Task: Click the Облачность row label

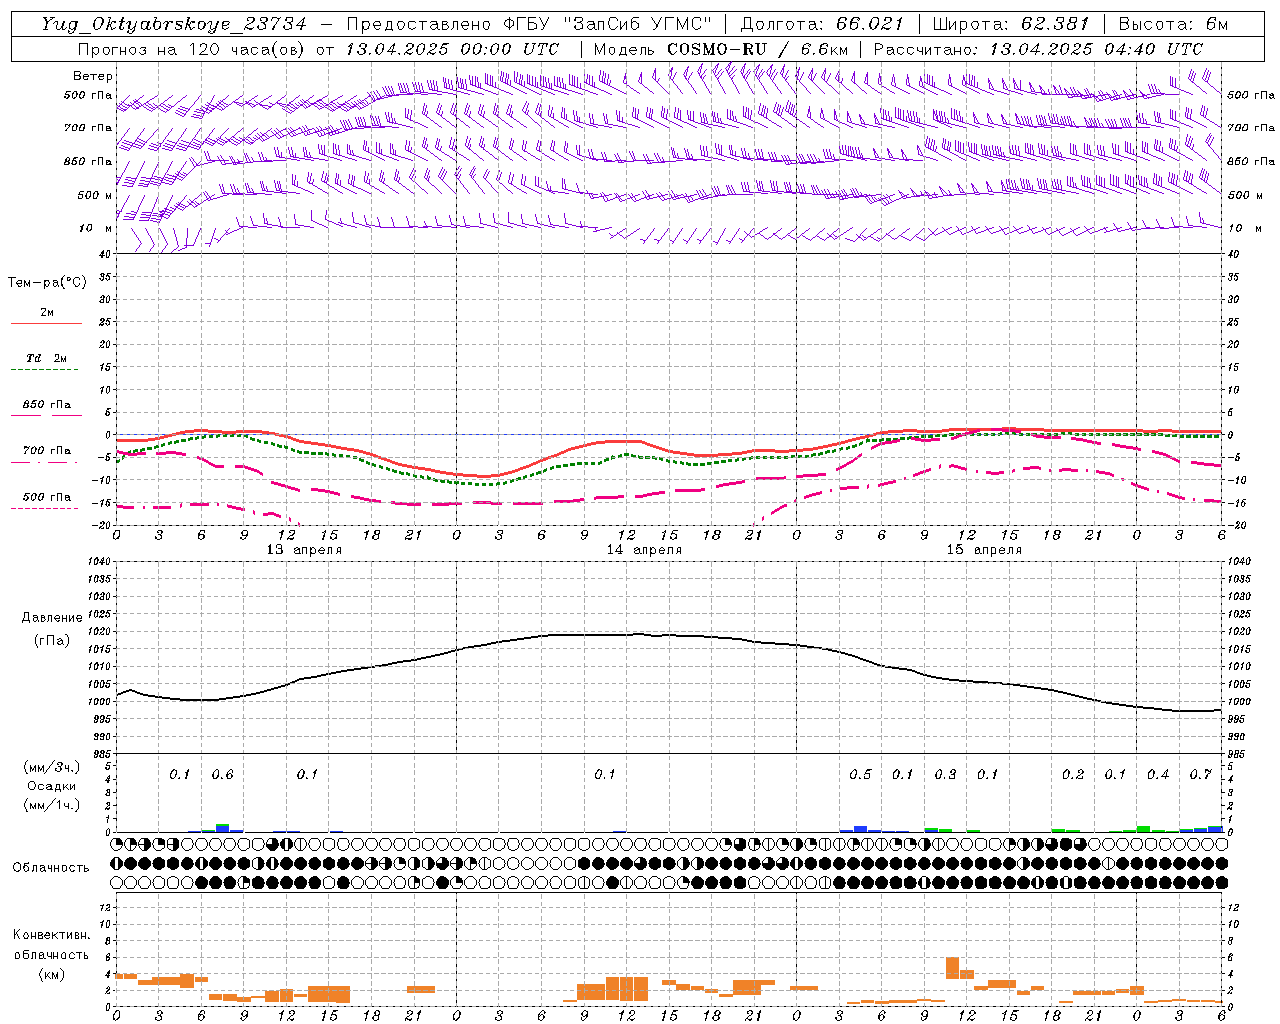Action: pyautogui.click(x=50, y=867)
